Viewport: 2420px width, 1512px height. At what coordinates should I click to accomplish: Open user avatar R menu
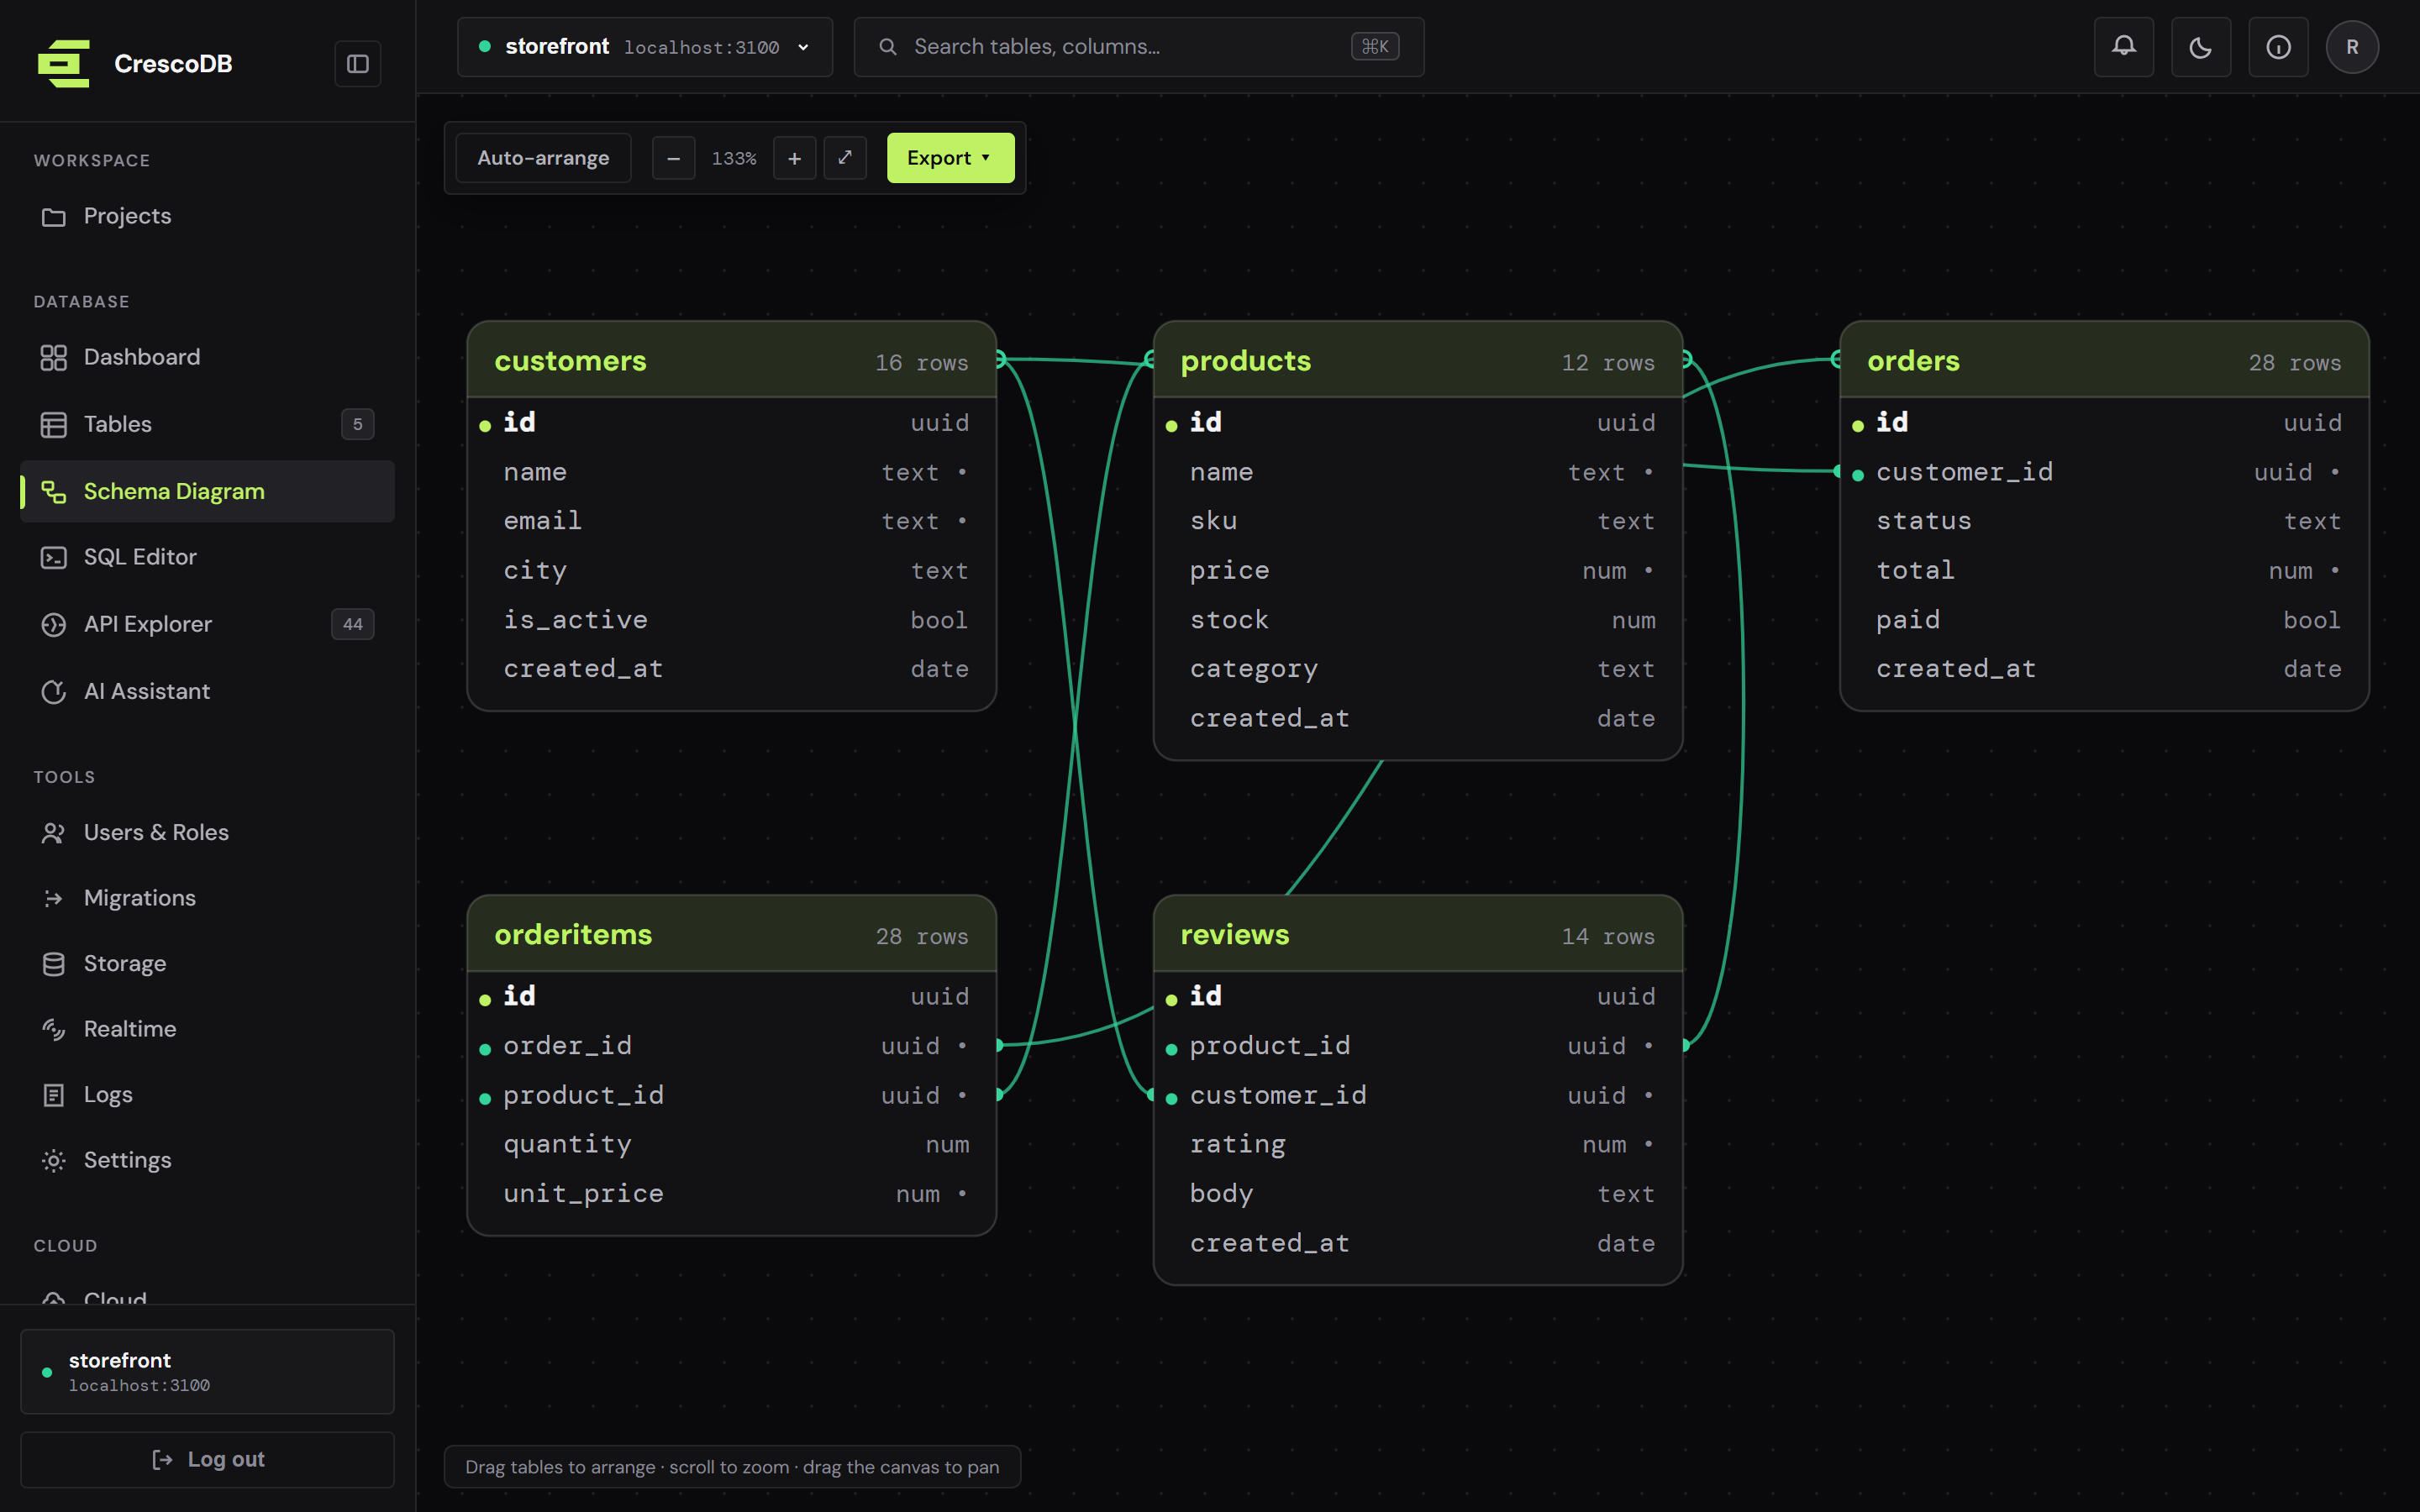tap(2352, 47)
